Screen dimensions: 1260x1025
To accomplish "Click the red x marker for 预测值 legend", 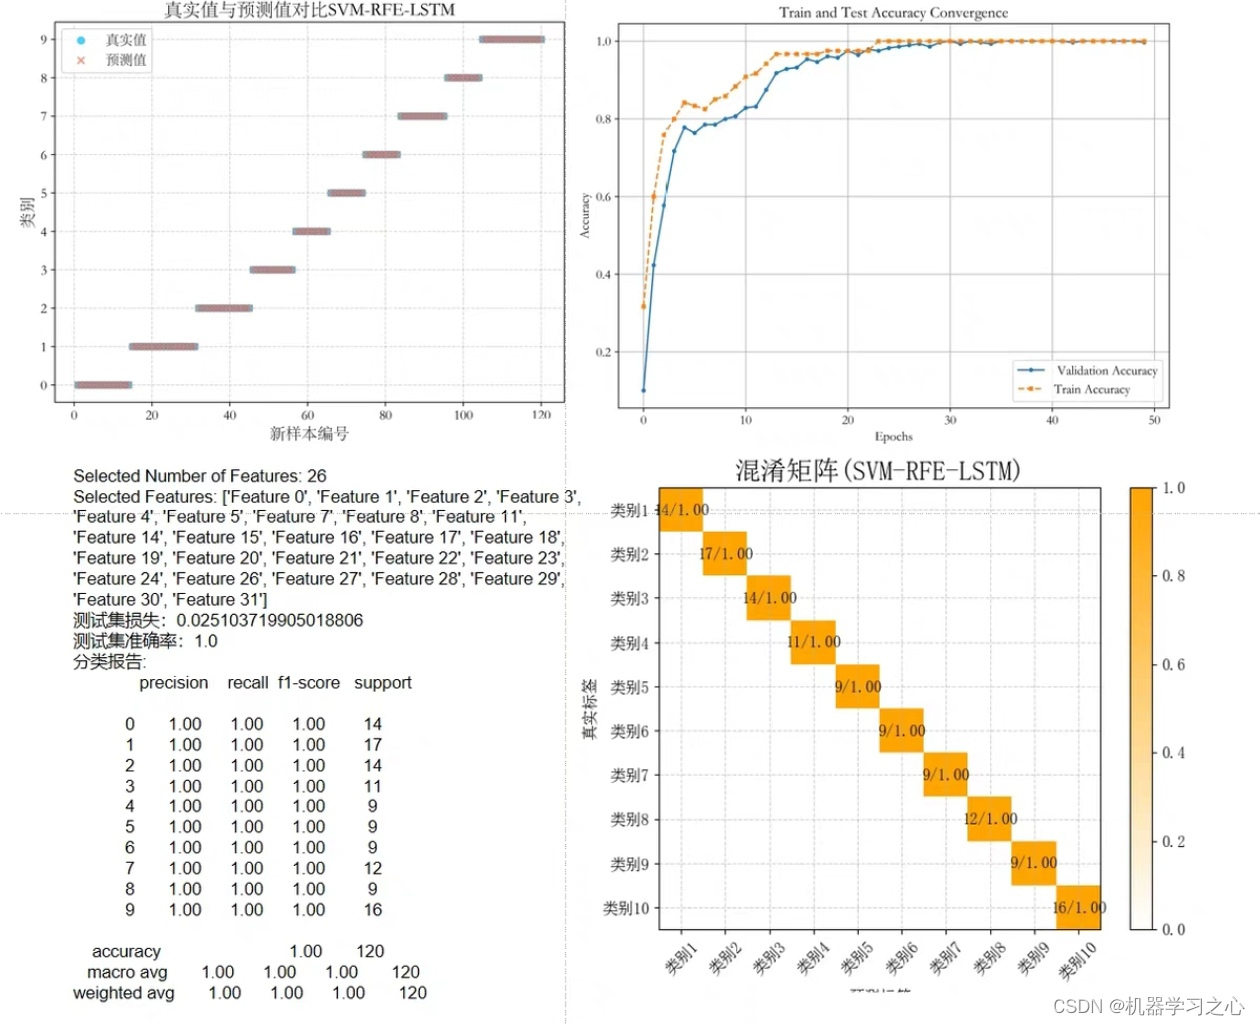I will tap(81, 60).
